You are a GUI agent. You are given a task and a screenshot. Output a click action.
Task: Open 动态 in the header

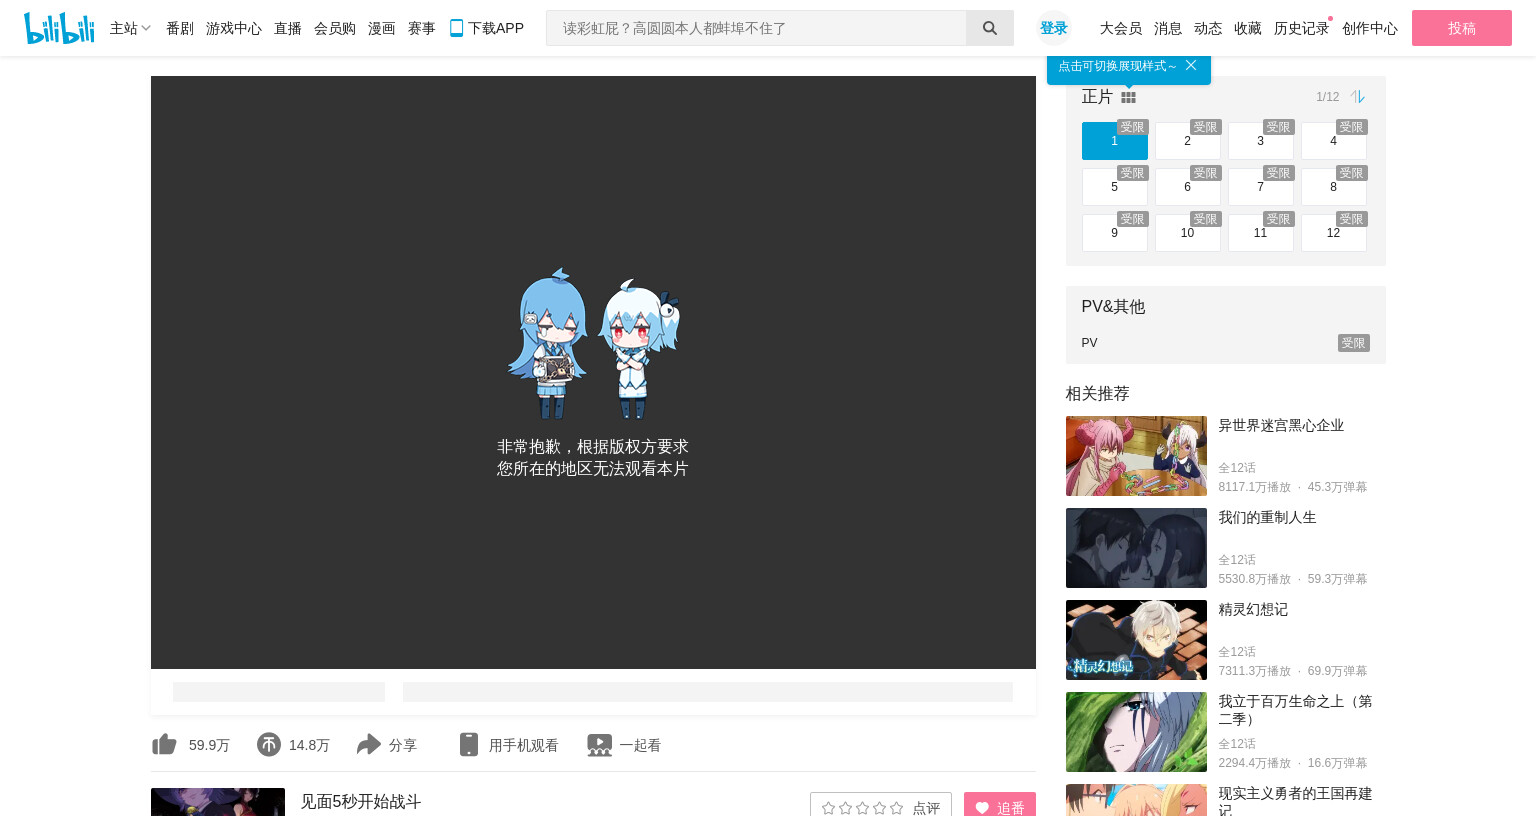[x=1208, y=28]
